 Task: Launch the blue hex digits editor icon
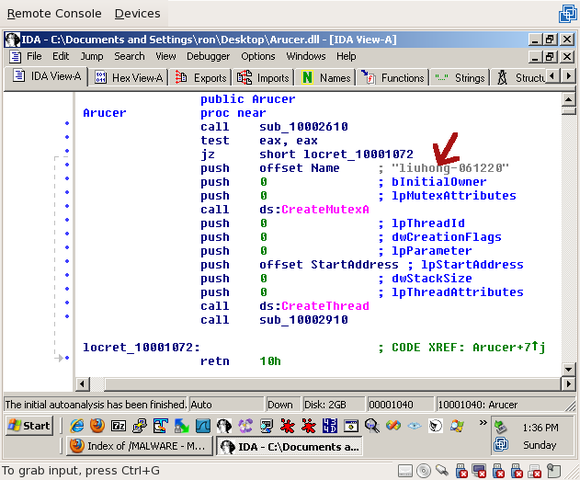click(x=330, y=426)
